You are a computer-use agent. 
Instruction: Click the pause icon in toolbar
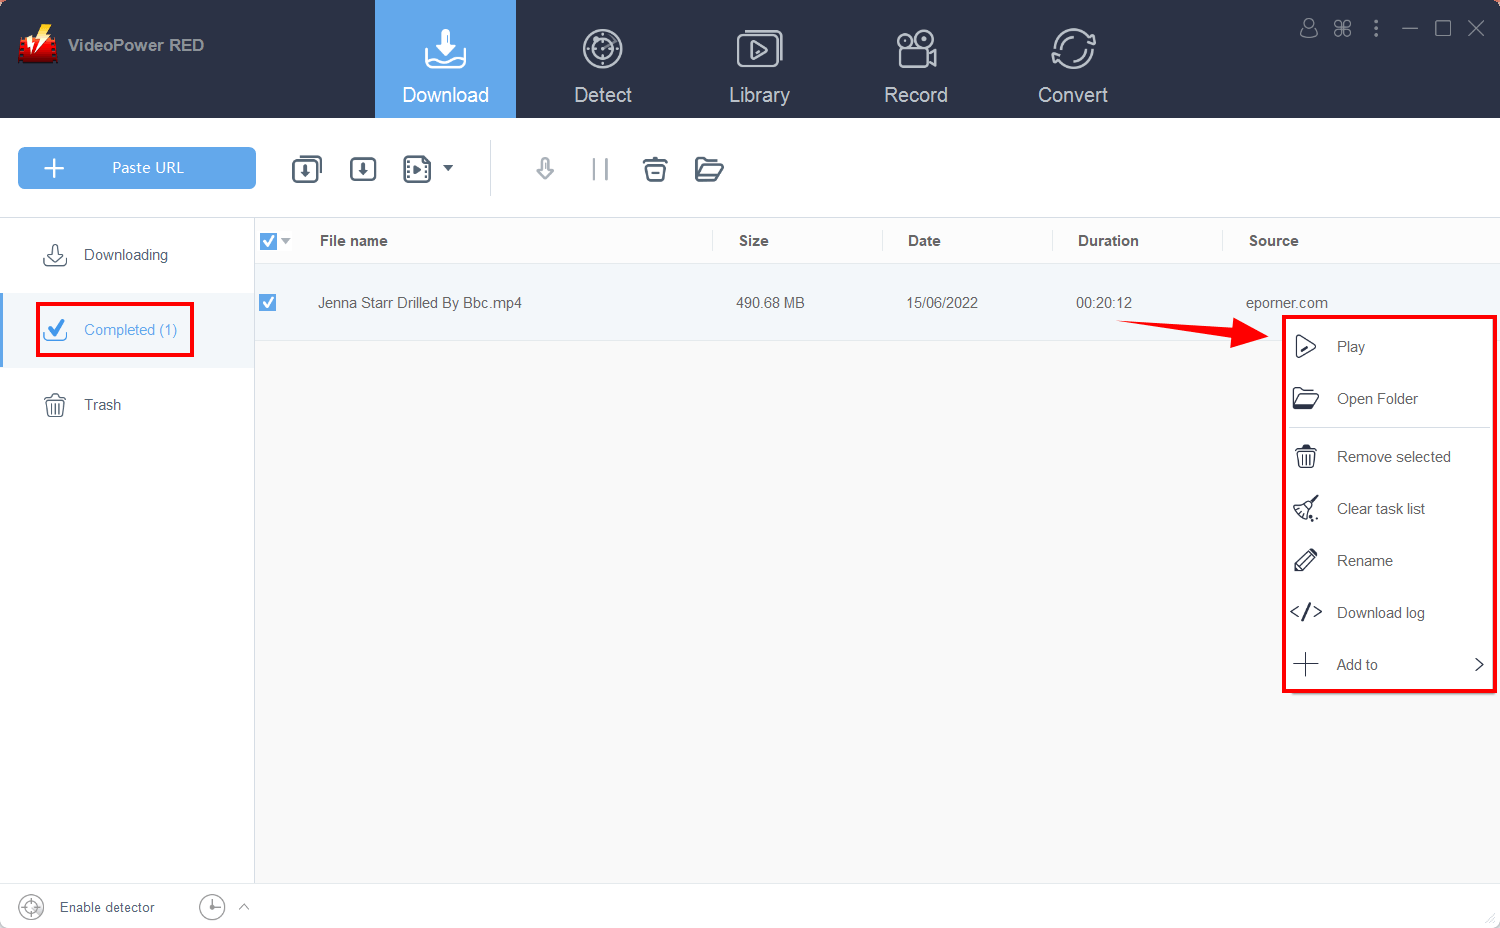(x=600, y=169)
